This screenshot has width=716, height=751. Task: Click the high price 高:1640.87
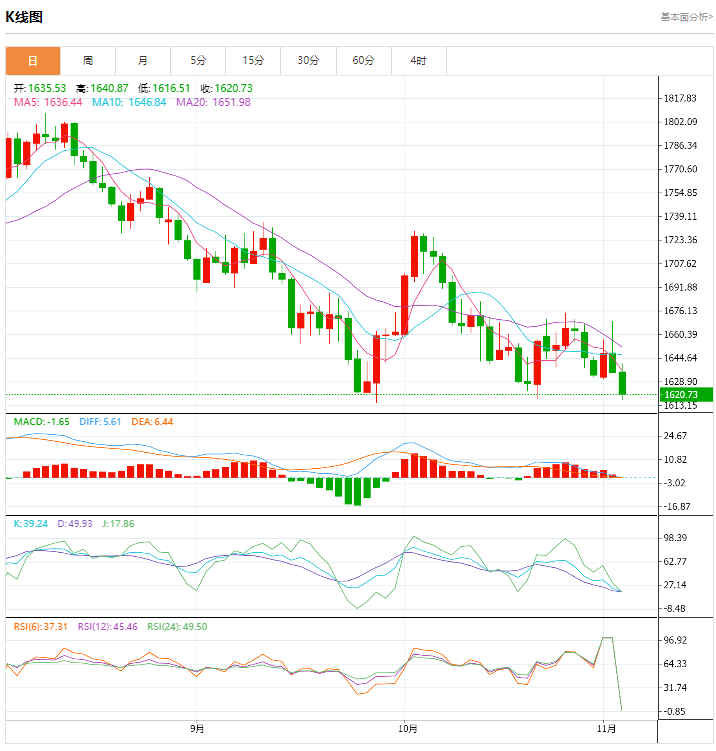point(102,88)
